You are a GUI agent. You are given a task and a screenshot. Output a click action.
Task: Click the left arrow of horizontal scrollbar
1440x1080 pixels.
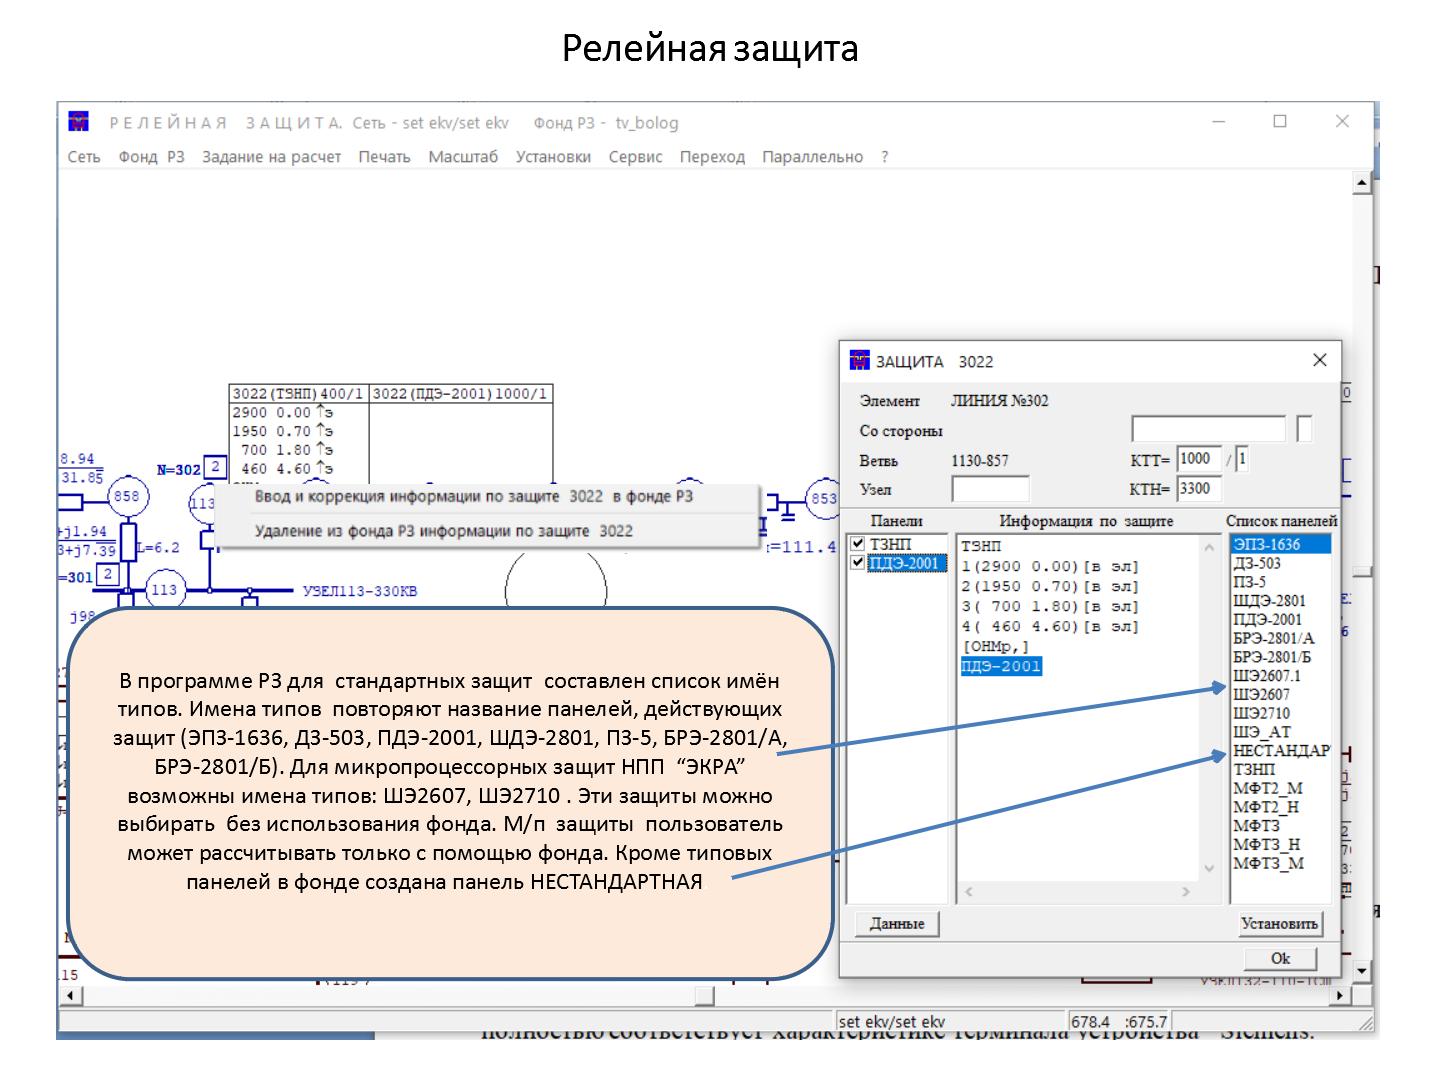point(70,997)
